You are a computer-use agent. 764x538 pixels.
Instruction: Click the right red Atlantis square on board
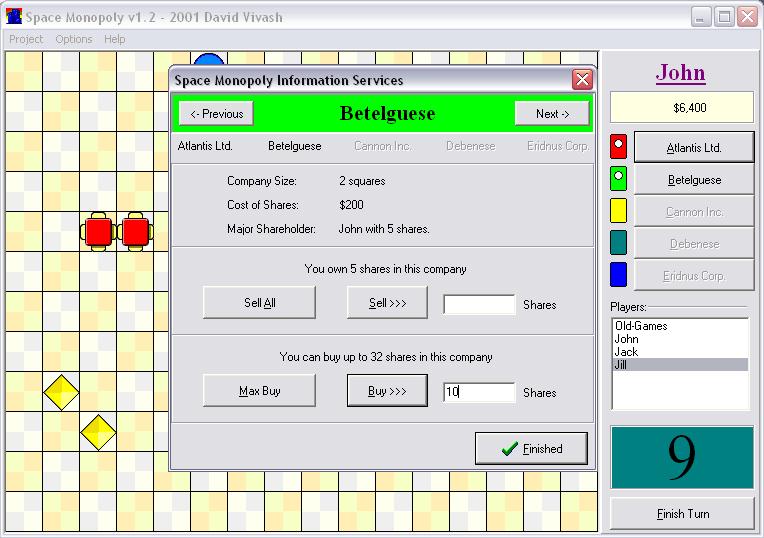(x=135, y=231)
